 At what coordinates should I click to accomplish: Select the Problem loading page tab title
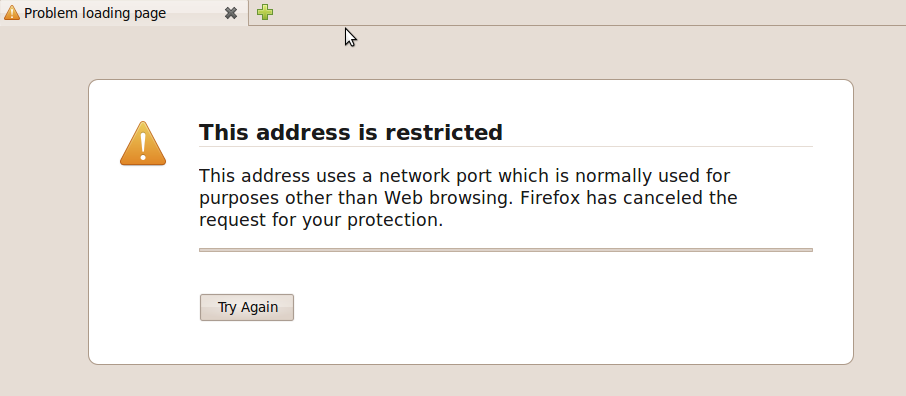click(95, 13)
